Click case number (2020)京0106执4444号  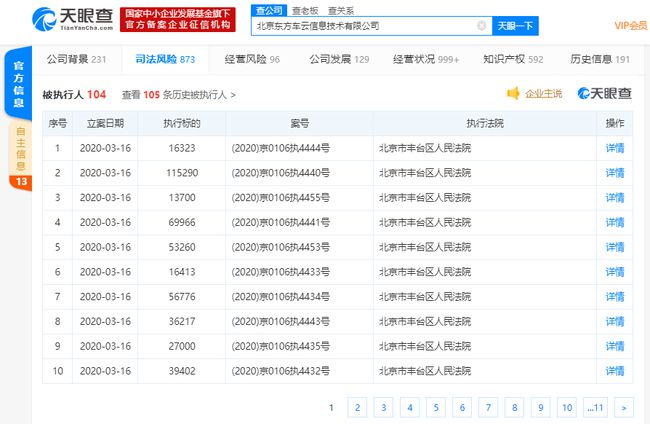pyautogui.click(x=281, y=148)
